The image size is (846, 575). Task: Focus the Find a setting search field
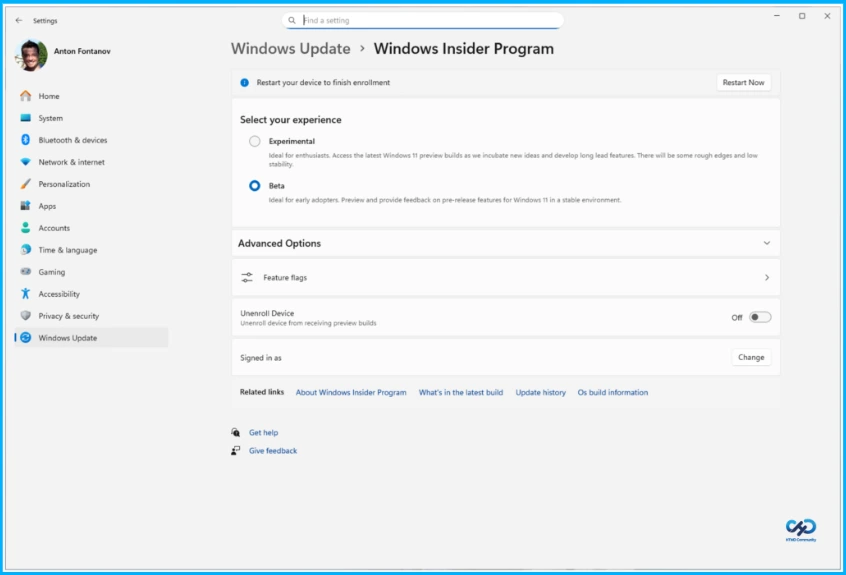[422, 20]
